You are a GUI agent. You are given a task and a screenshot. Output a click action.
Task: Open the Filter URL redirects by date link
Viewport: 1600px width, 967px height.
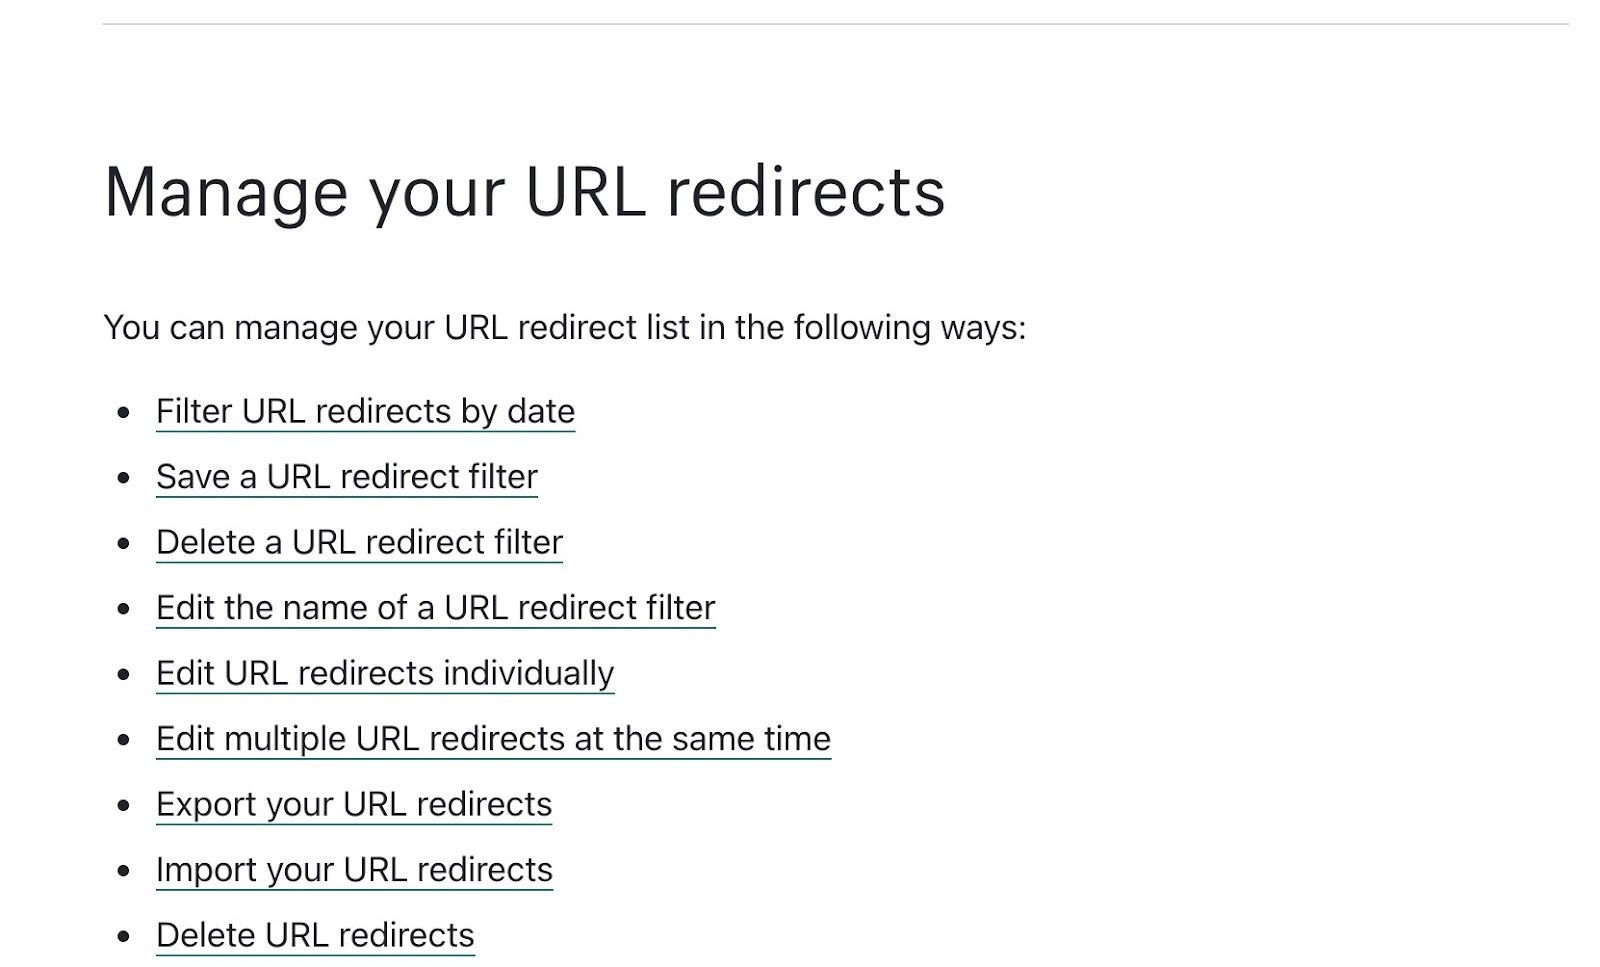coord(365,412)
